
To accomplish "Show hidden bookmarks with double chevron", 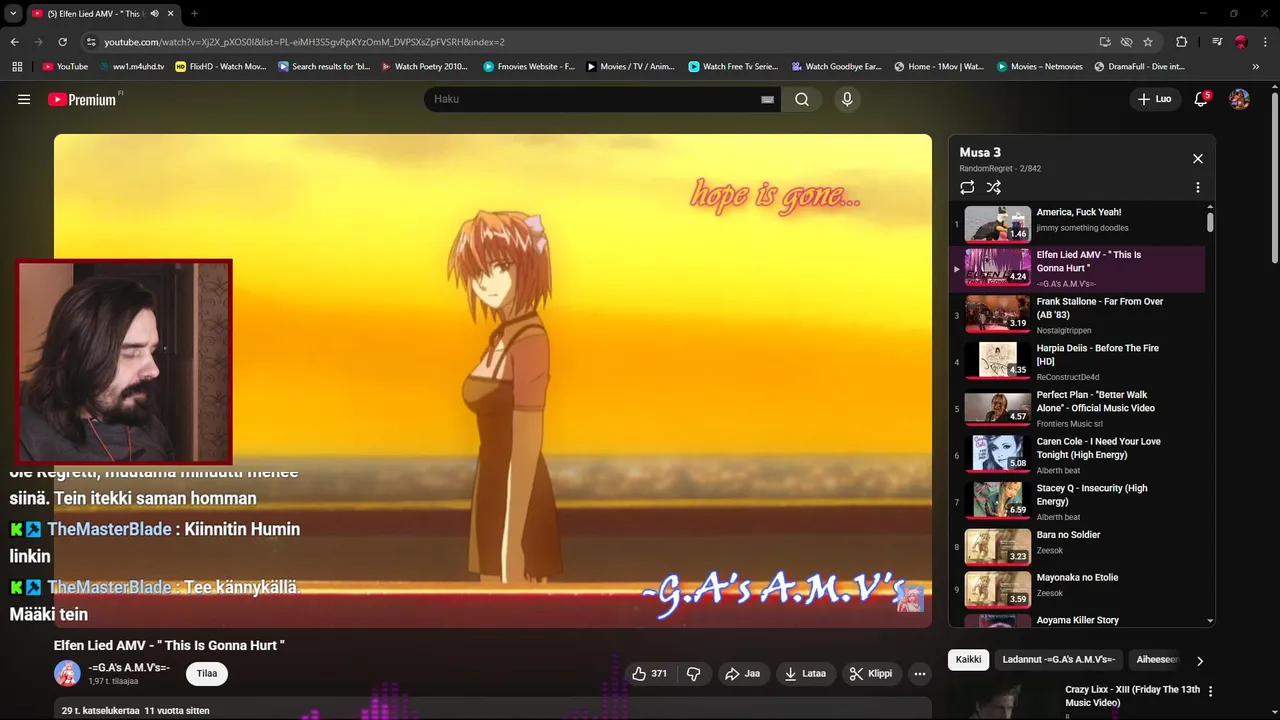I will pyautogui.click(x=1256, y=67).
